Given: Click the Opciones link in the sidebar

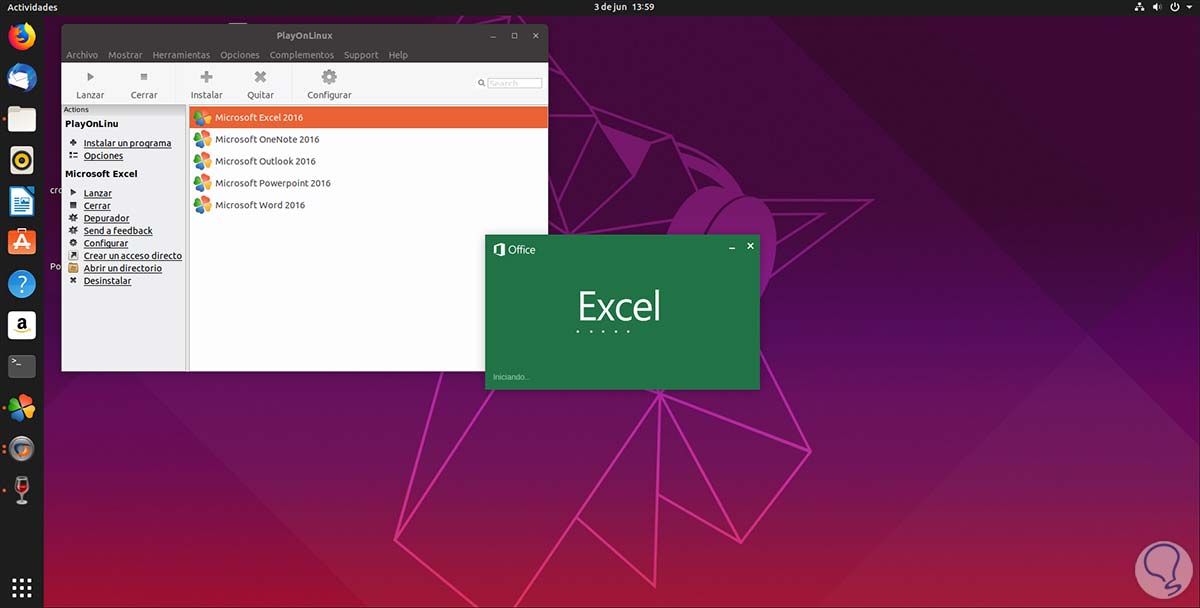Looking at the screenshot, I should coord(103,156).
